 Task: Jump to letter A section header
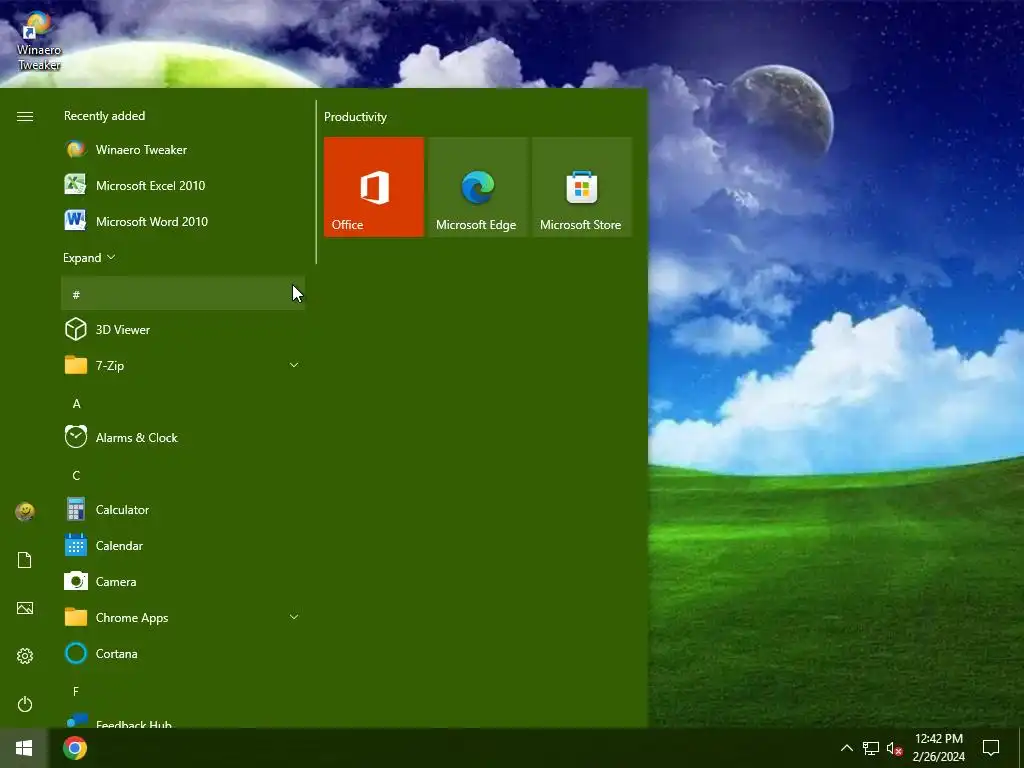pos(183,403)
